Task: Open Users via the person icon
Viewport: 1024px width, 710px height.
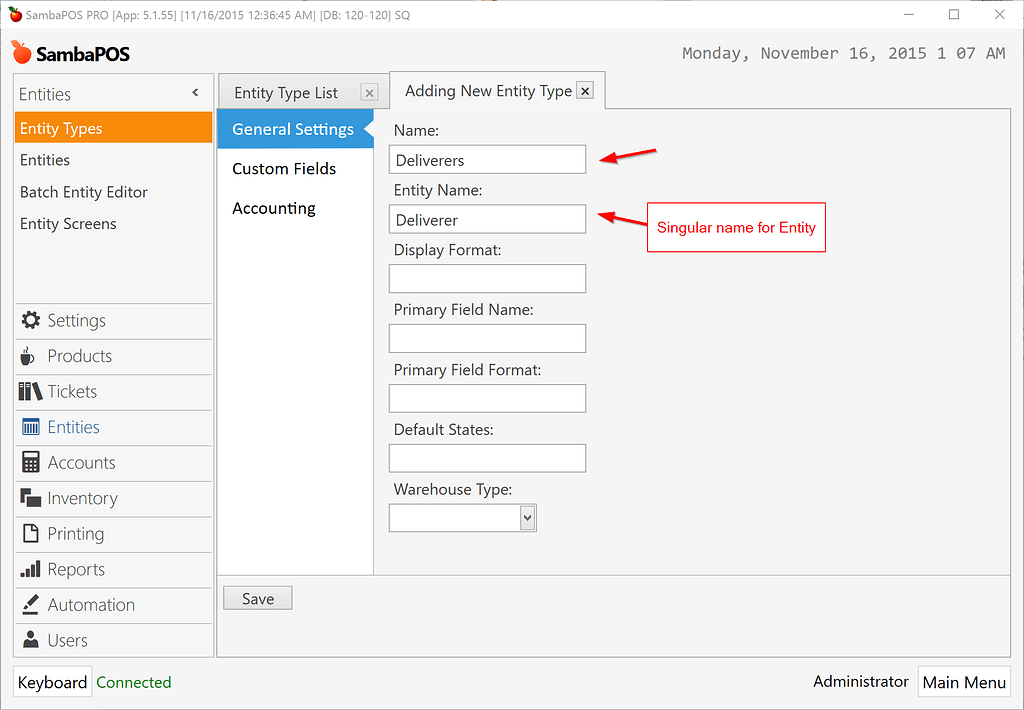Action: (30, 640)
